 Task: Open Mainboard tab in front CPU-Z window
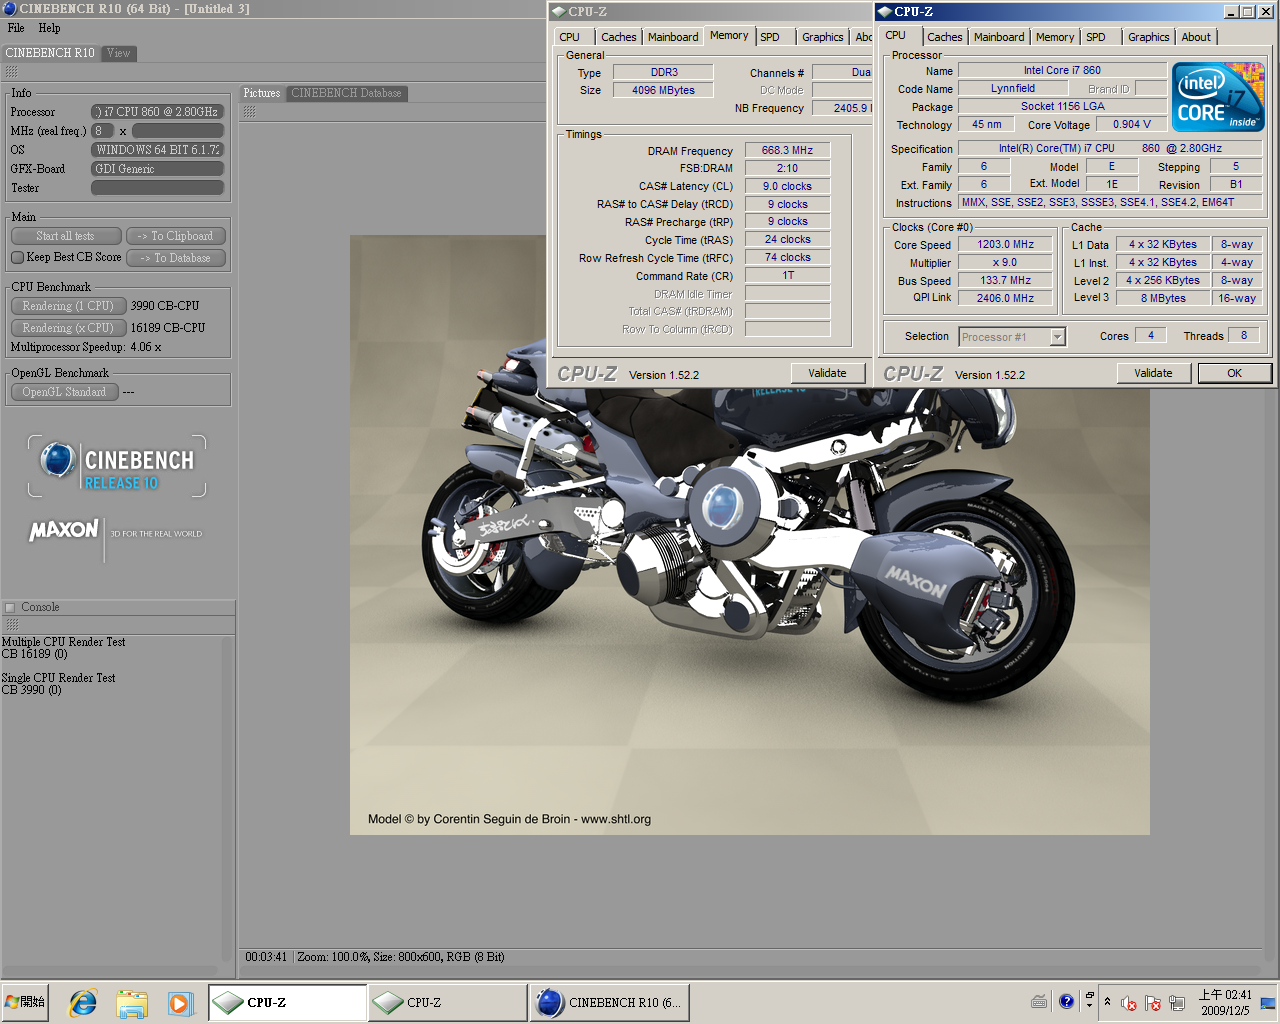(999, 37)
